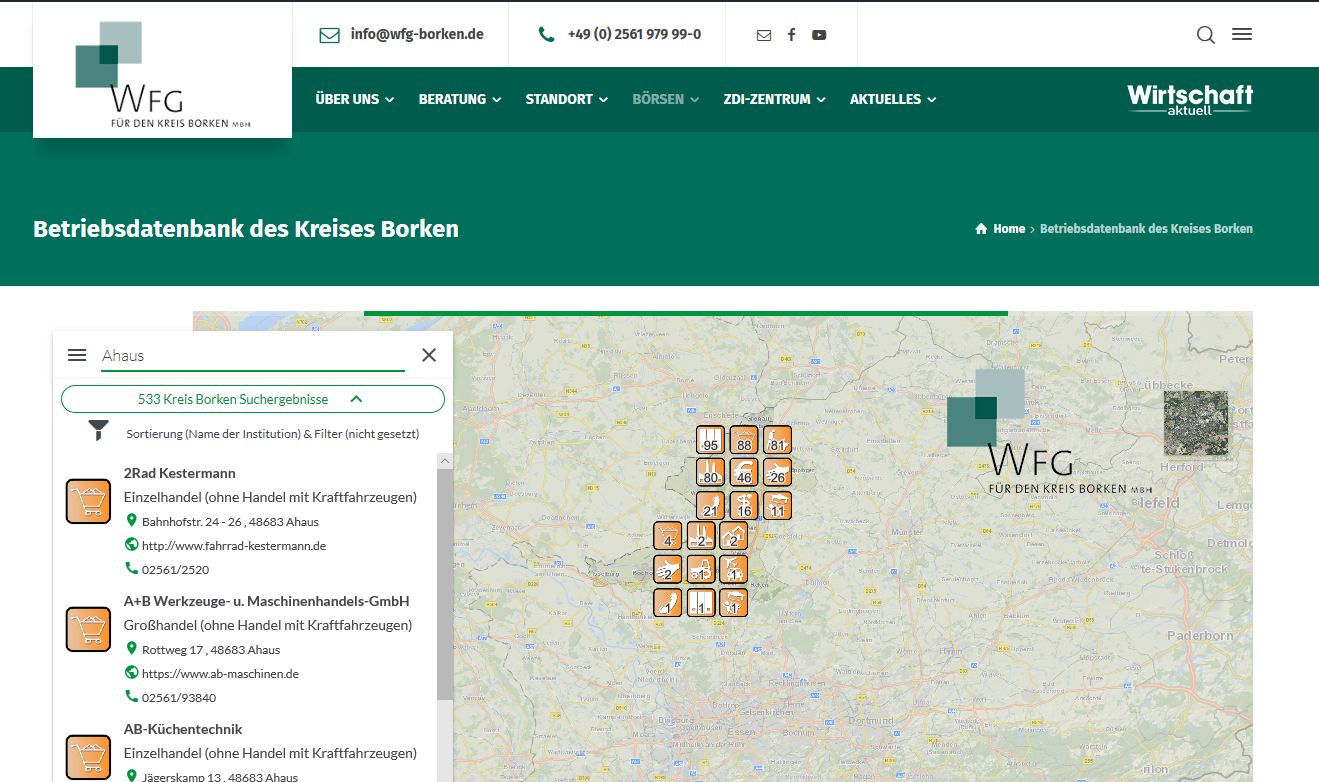Open the AKTUELLES navigation menu
This screenshot has height=782, width=1319.
coord(893,99)
